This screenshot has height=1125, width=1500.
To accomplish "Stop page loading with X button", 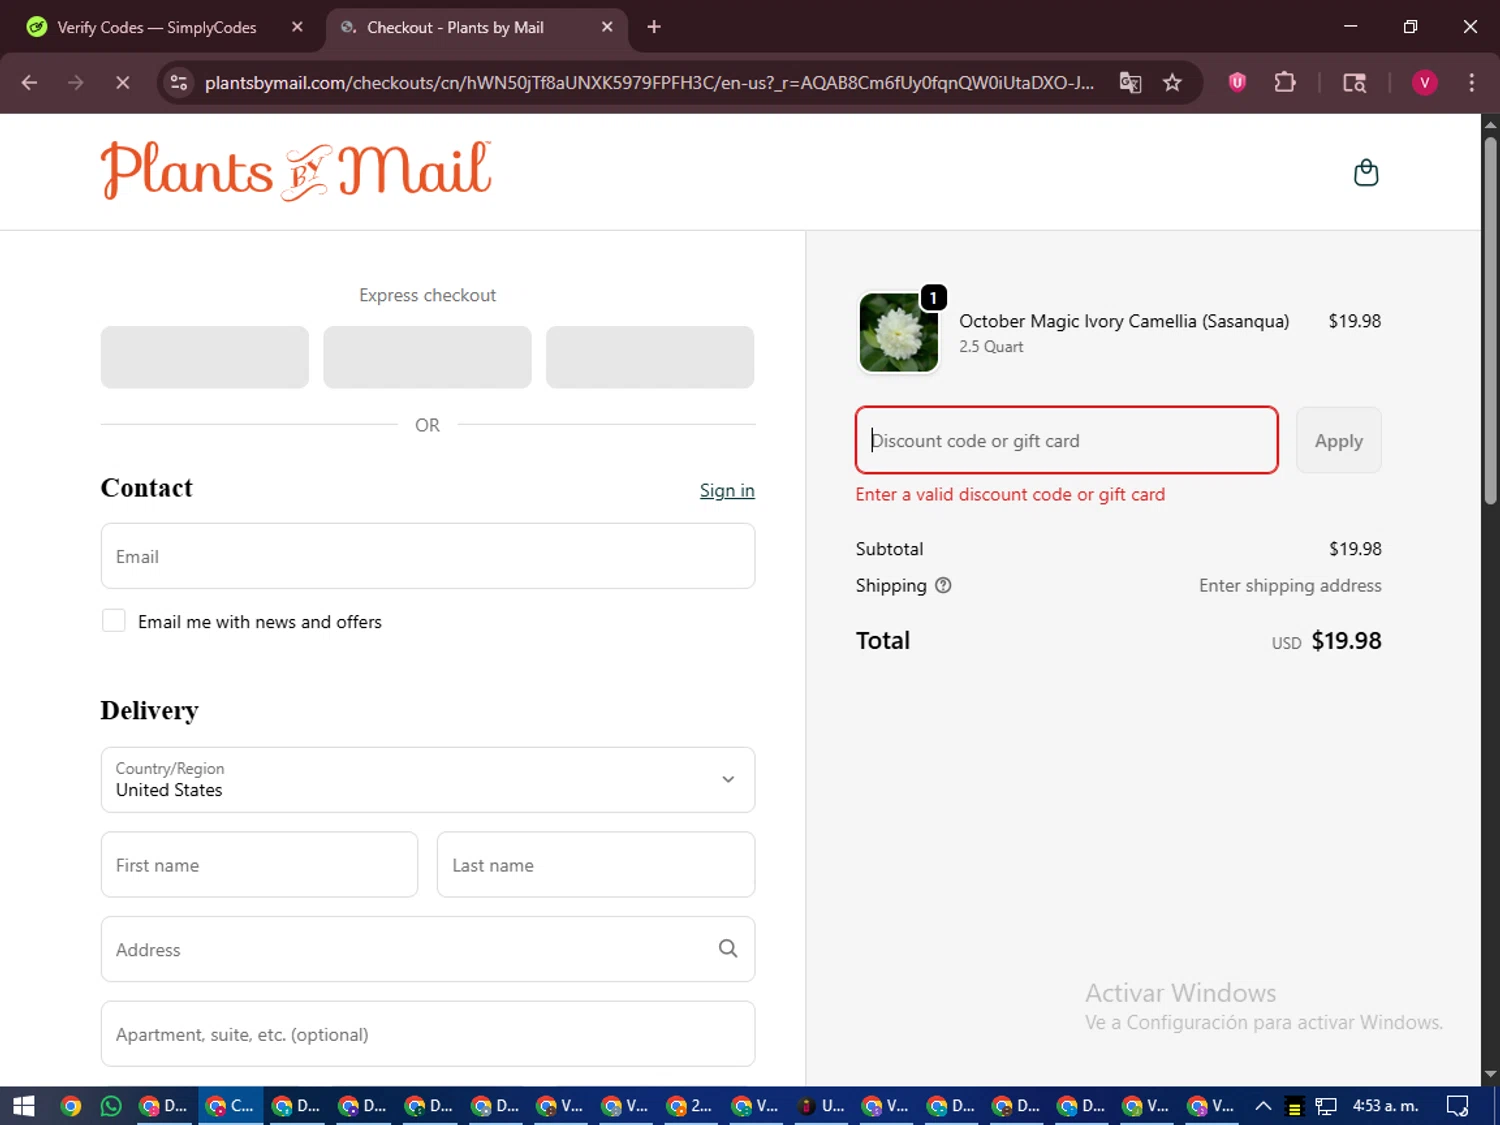I will pos(123,83).
